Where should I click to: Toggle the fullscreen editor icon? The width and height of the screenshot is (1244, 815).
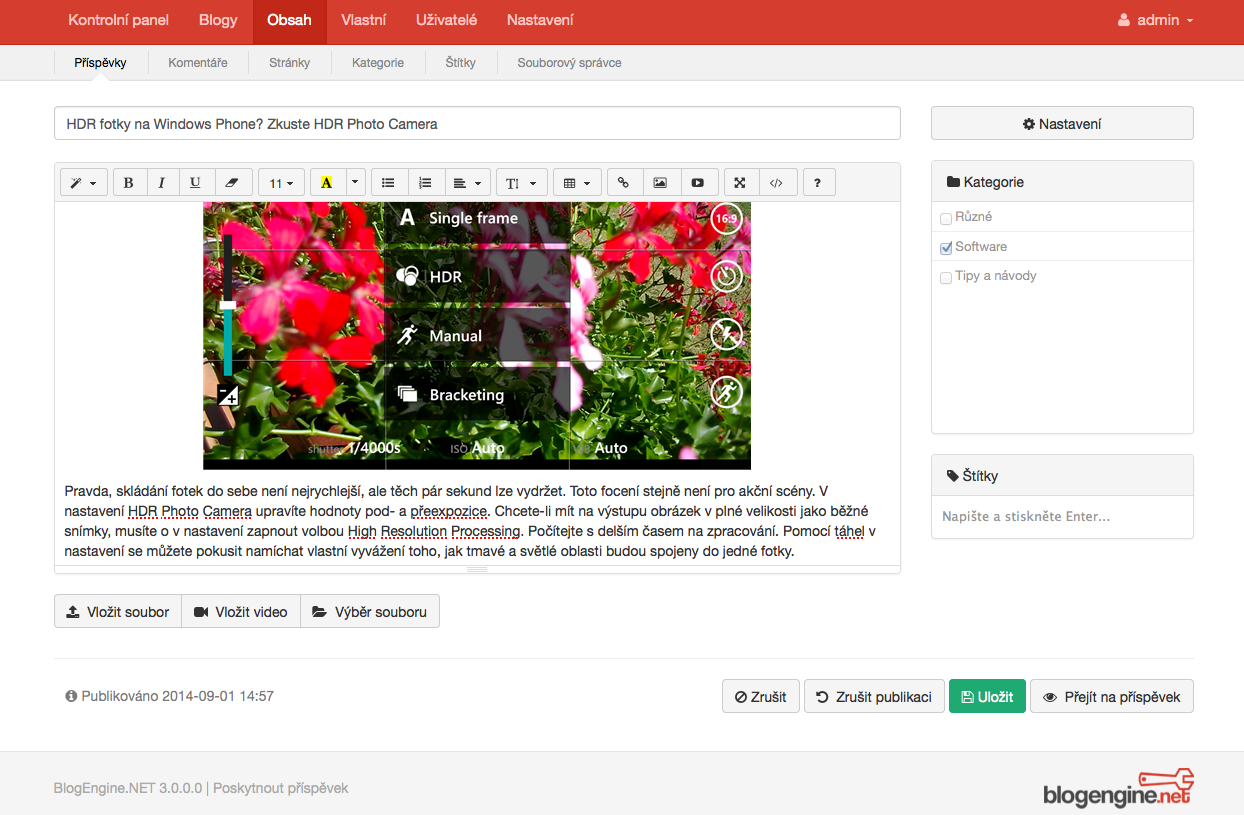pos(740,183)
